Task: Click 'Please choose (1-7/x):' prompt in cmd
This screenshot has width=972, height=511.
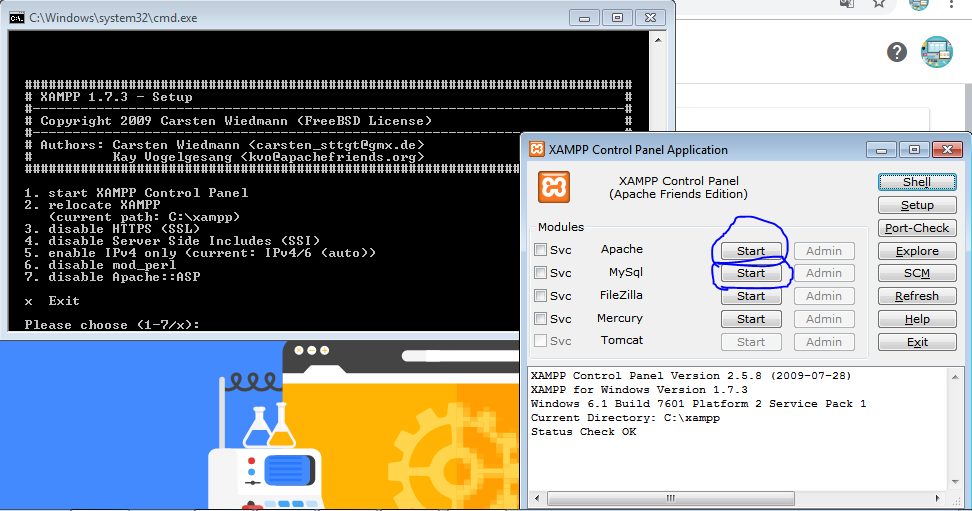Action: point(112,324)
